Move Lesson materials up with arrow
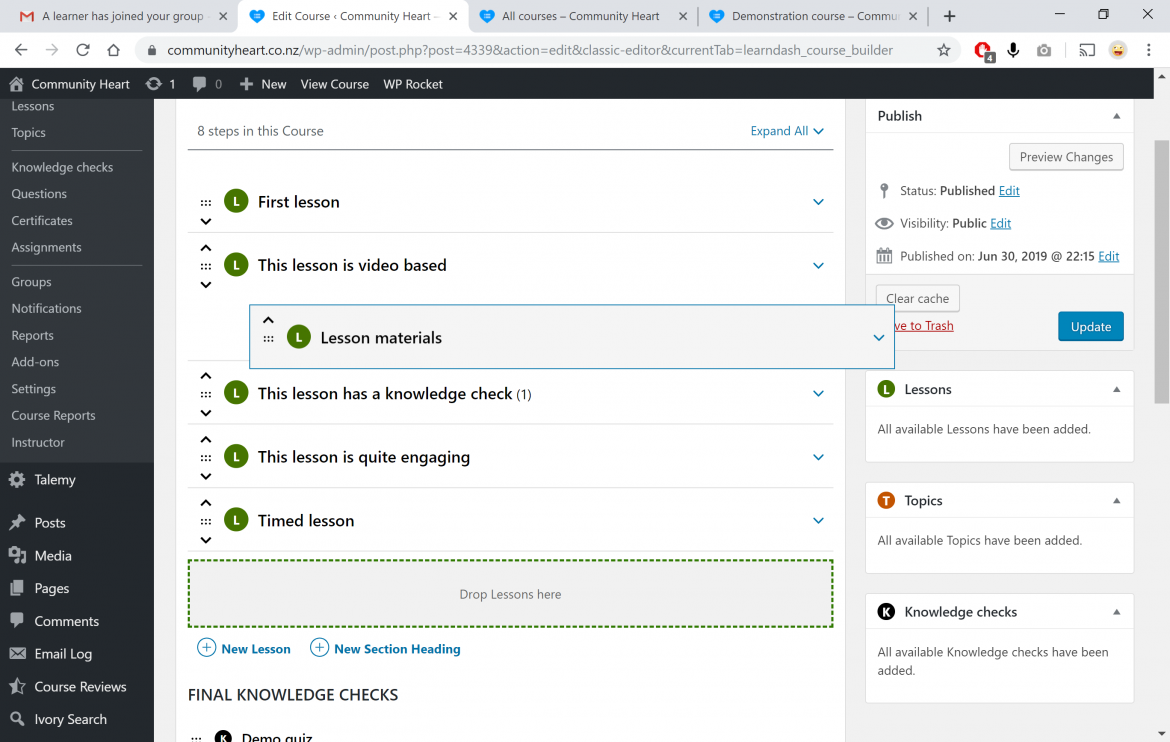This screenshot has width=1170, height=742. point(269,320)
